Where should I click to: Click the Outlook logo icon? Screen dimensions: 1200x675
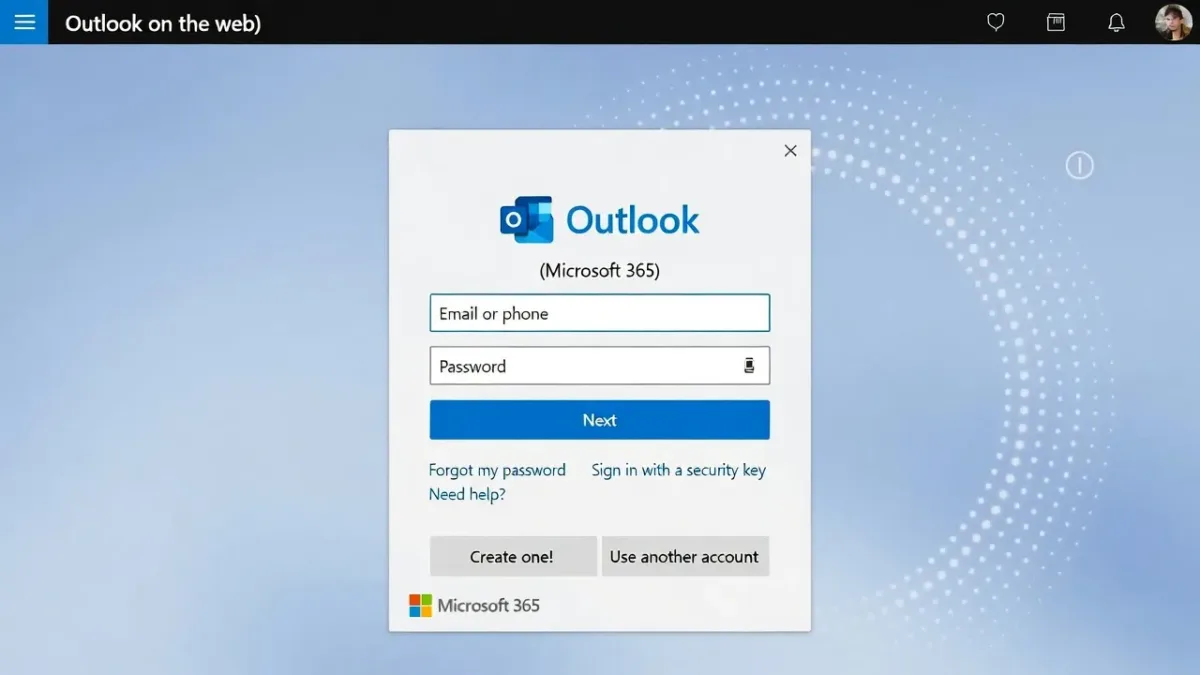click(527, 220)
